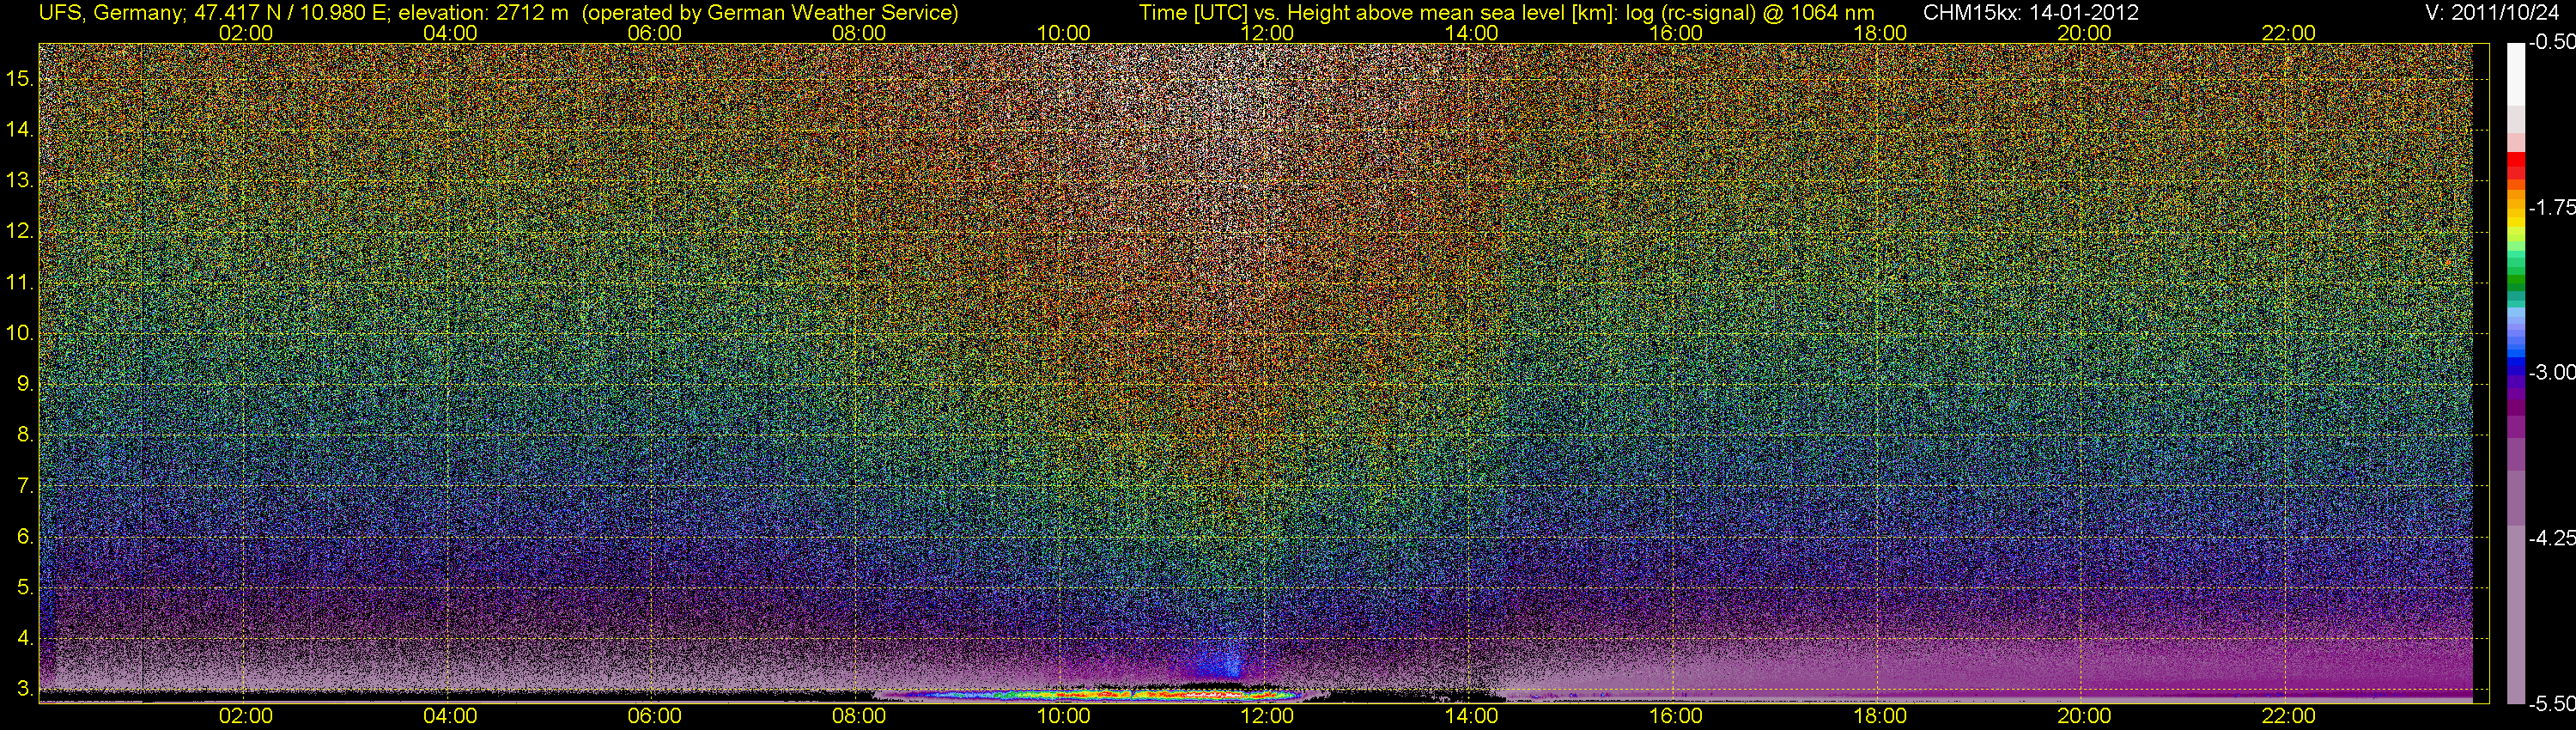The width and height of the screenshot is (2576, 730).
Task: Click the '22:00' label on the lower time axis
Action: tap(2288, 716)
